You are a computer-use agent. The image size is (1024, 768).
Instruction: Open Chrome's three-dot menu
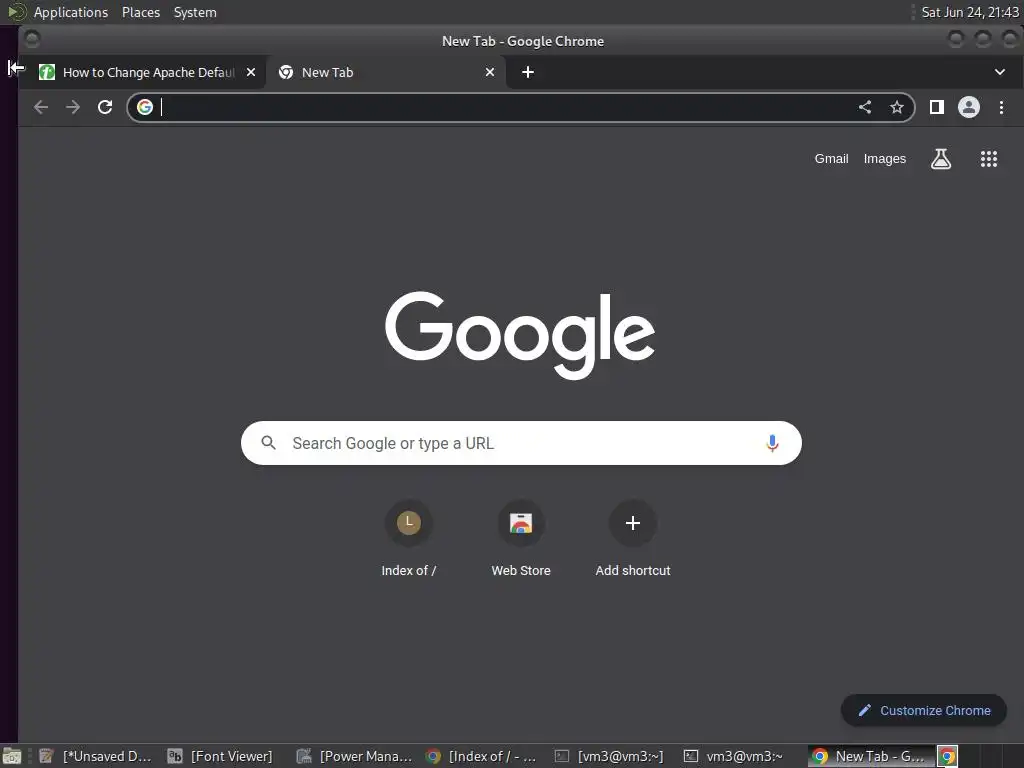(x=1001, y=107)
